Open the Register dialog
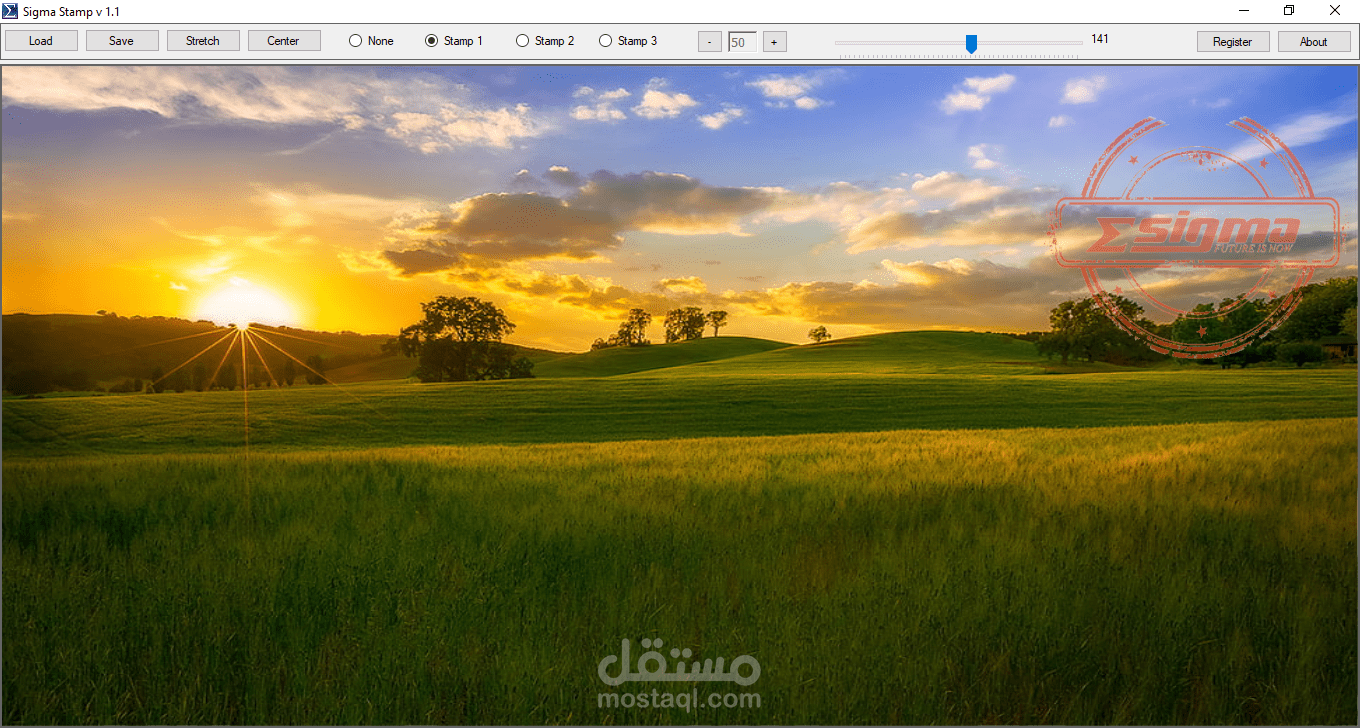This screenshot has height=728, width=1360. 1233,41
